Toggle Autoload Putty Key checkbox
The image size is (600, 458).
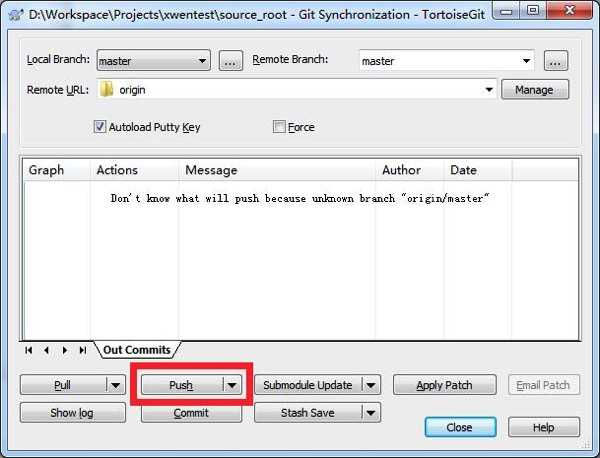[x=99, y=127]
